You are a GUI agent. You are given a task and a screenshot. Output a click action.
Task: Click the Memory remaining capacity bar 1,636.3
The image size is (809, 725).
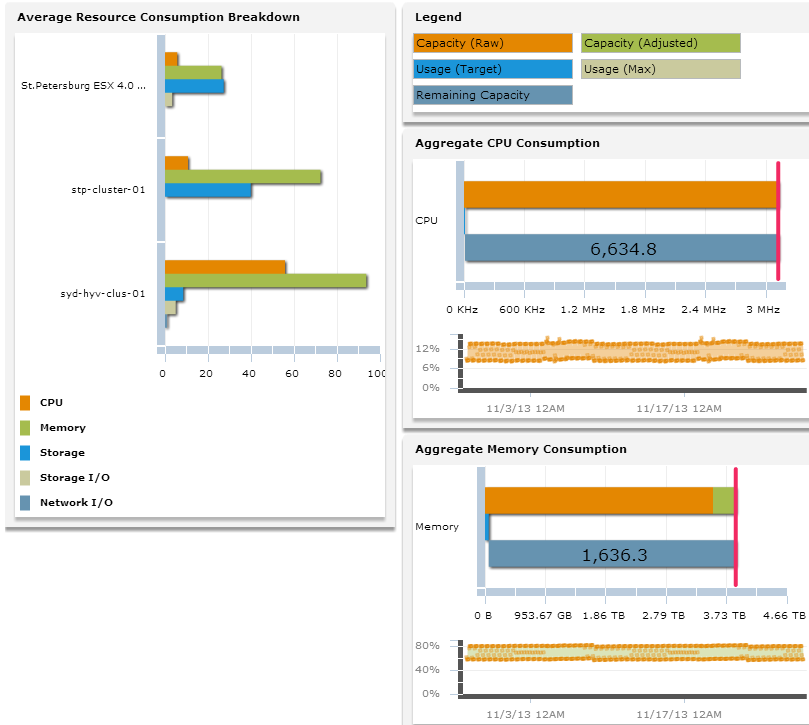612,554
